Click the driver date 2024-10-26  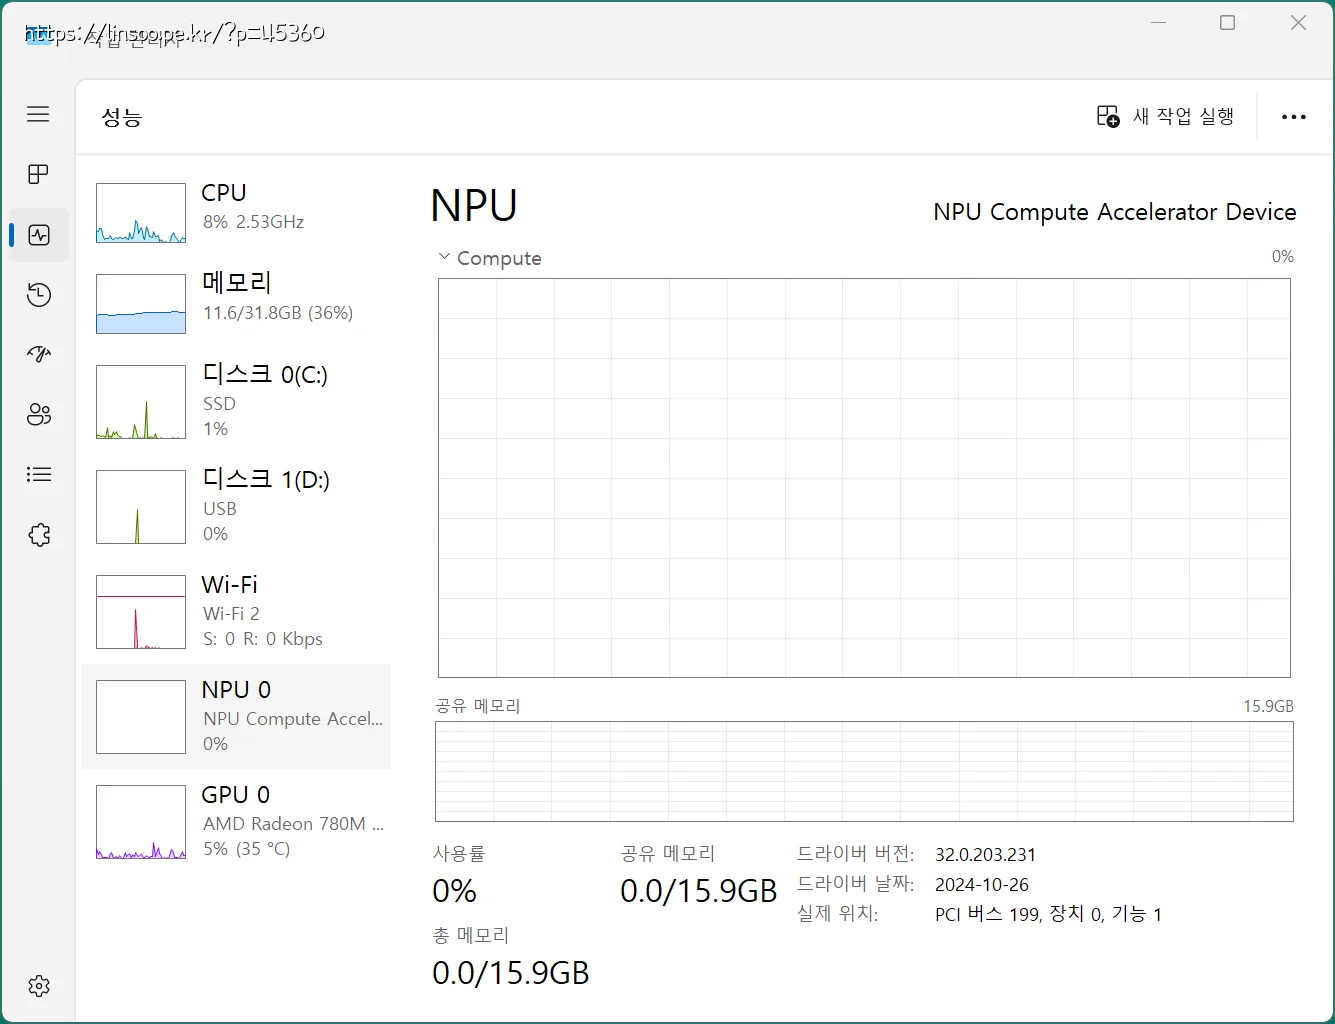click(982, 885)
